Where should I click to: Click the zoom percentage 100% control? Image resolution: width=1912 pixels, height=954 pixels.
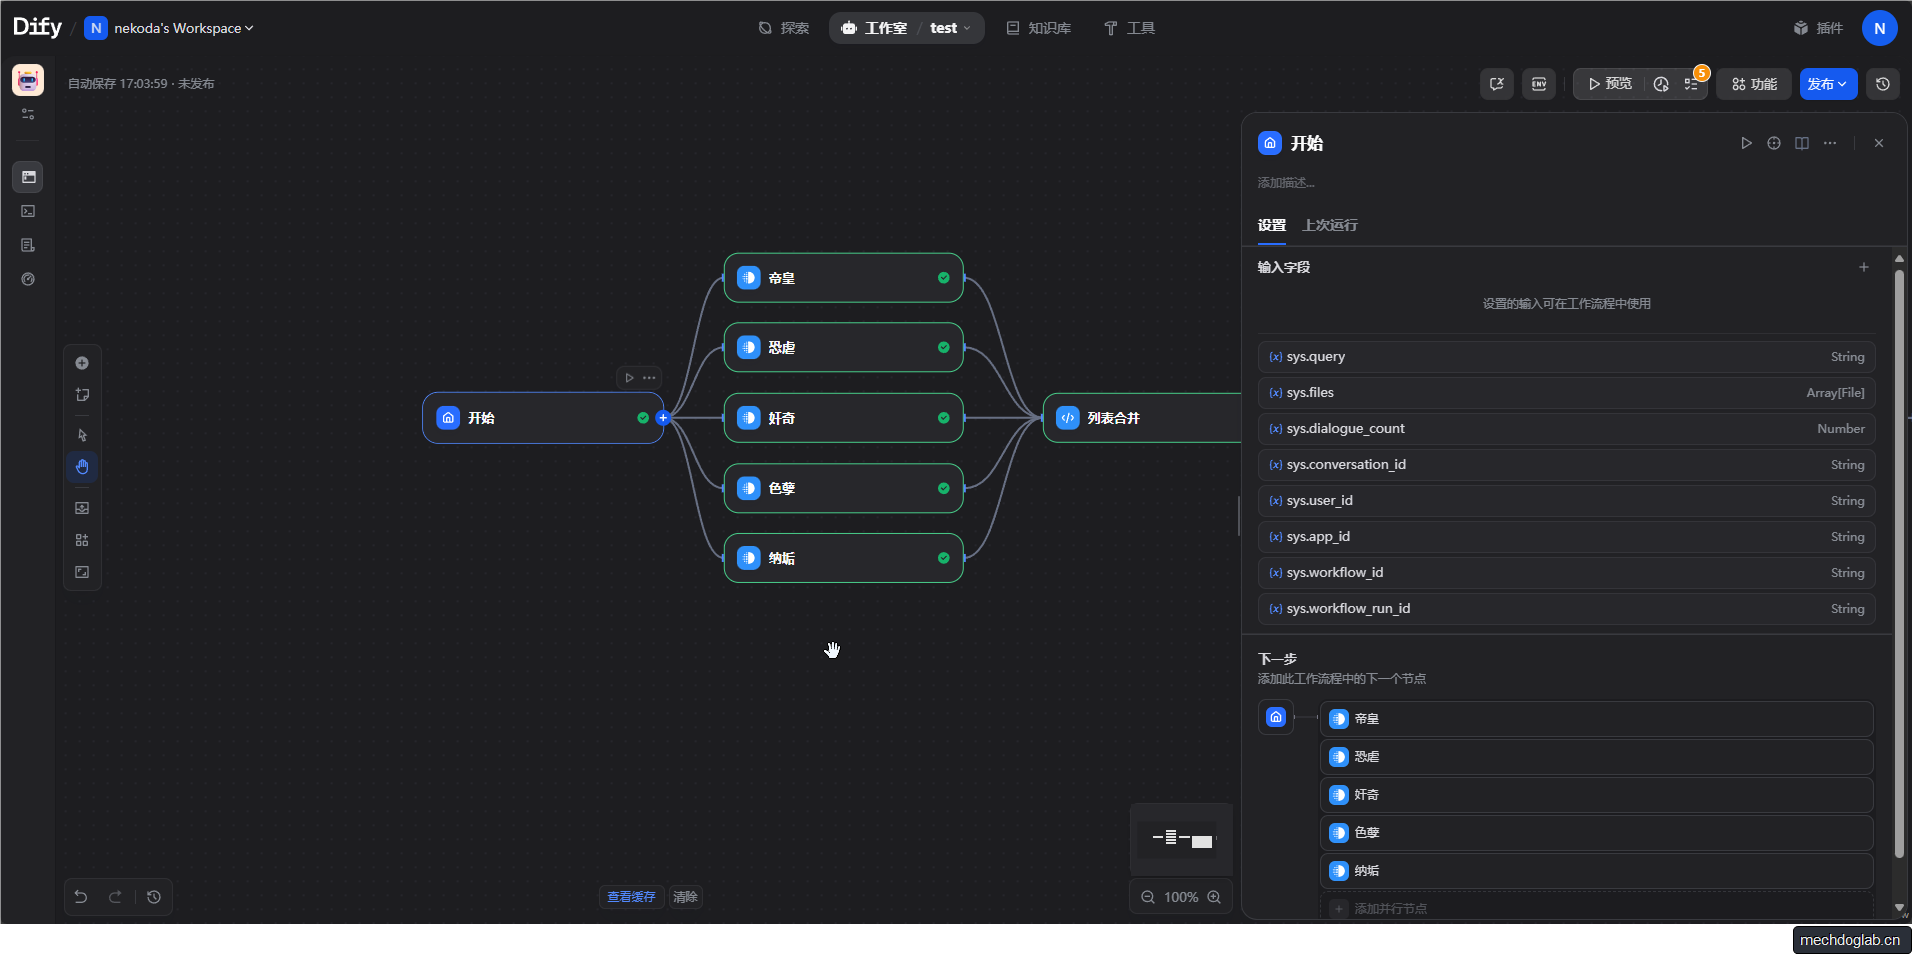[1181, 897]
